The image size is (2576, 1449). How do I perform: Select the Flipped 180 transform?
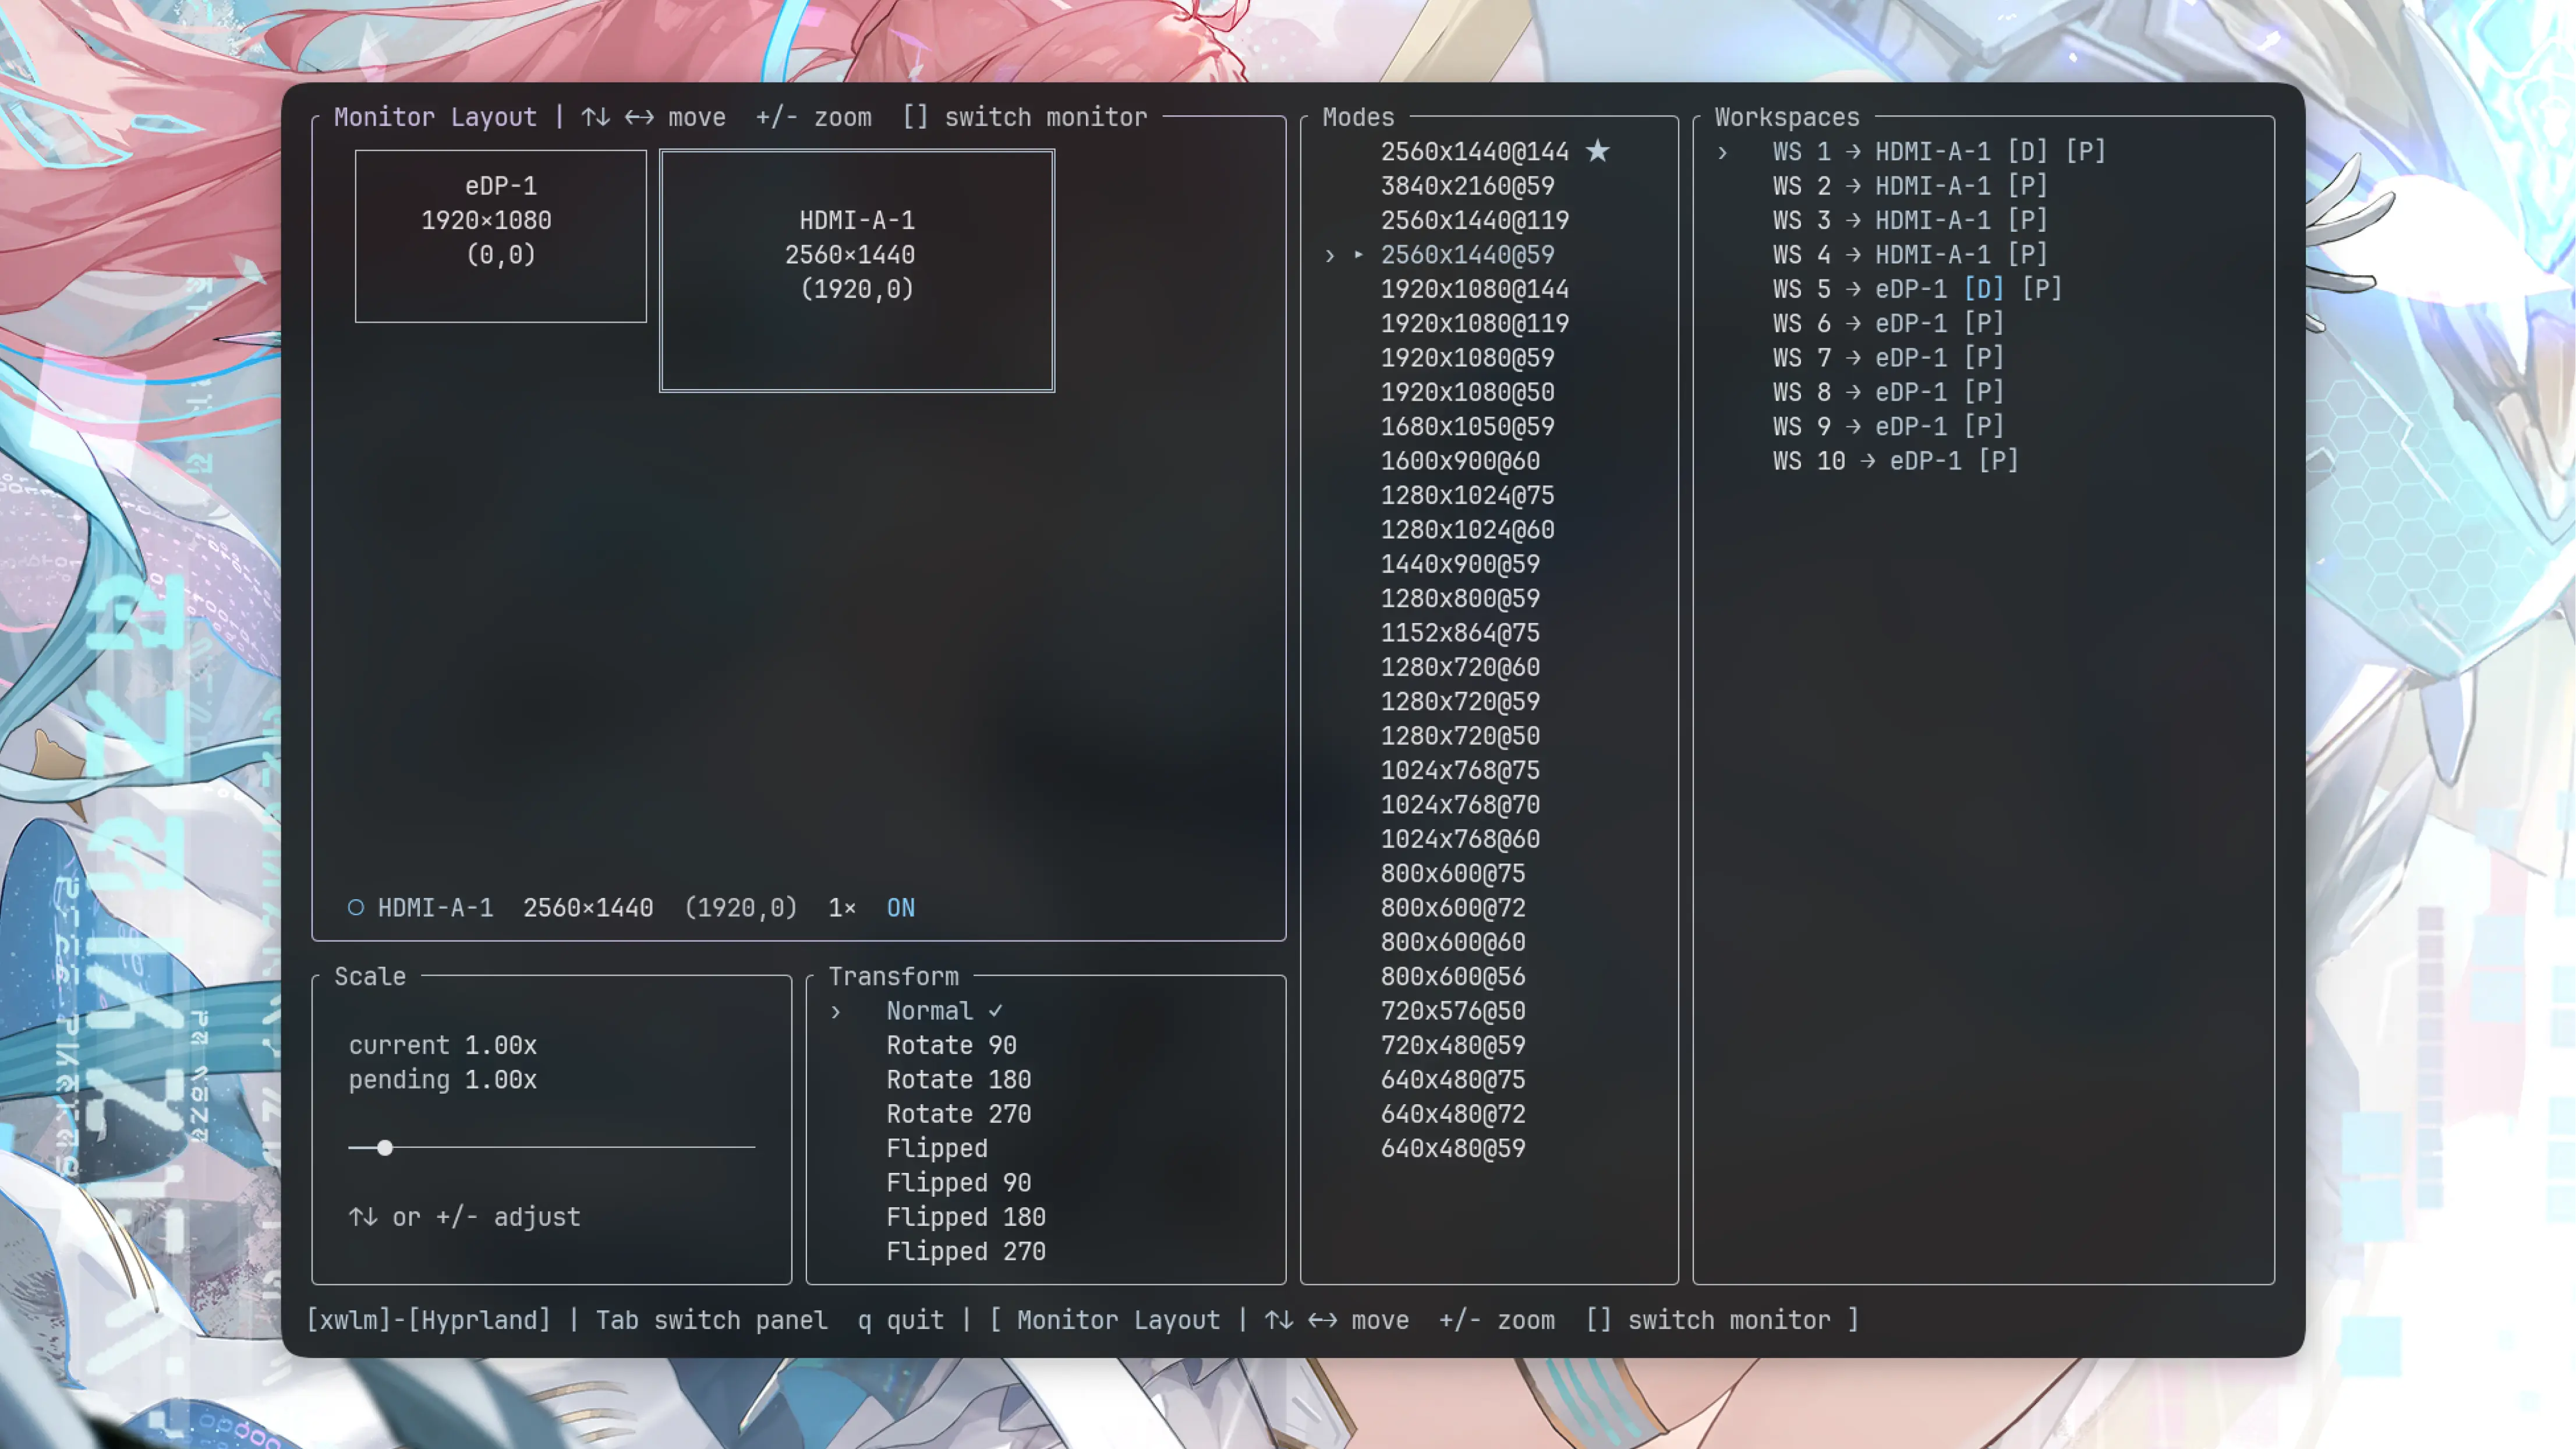point(966,1217)
